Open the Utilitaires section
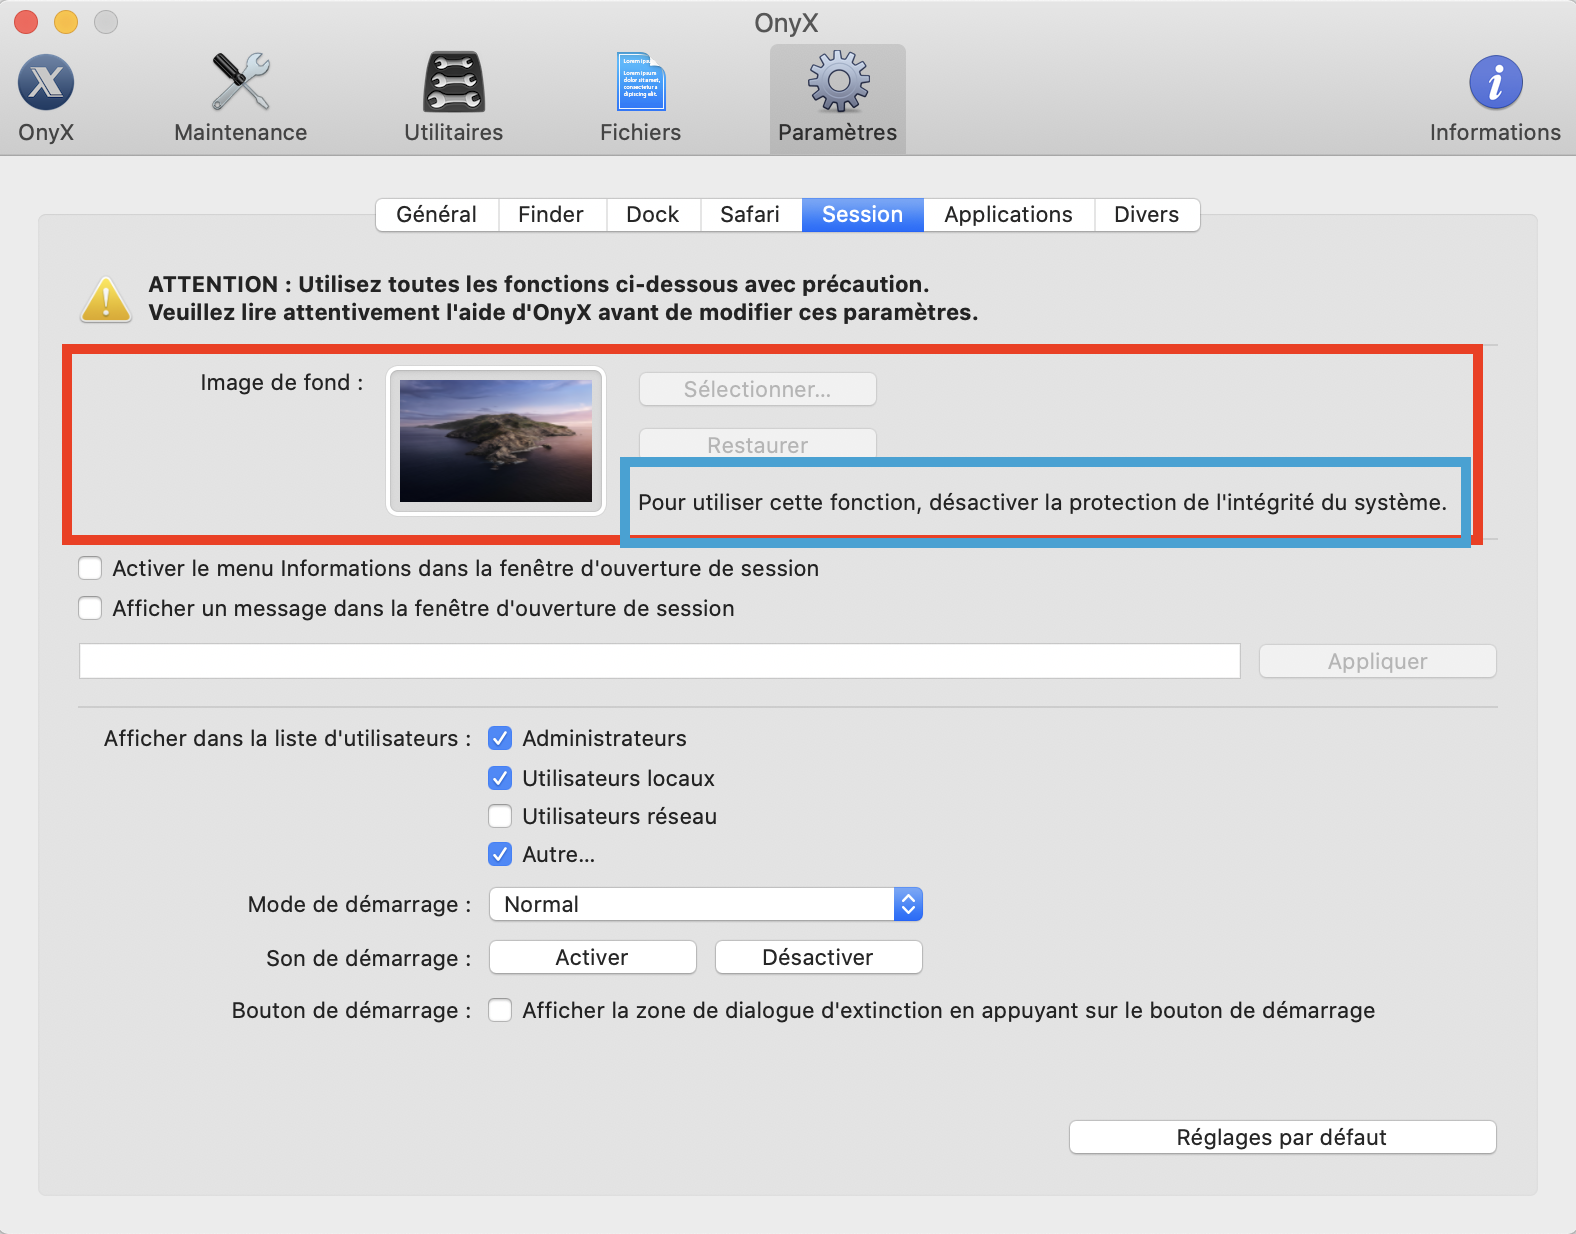This screenshot has height=1234, width=1576. [454, 98]
